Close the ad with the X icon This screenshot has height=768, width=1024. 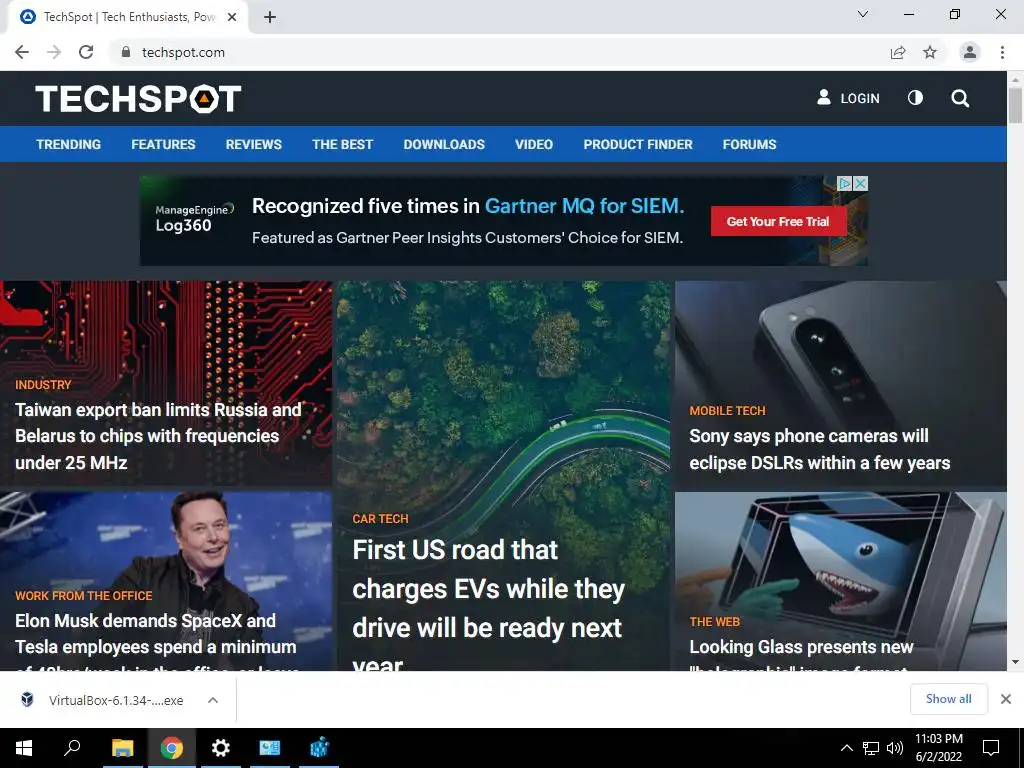point(861,184)
